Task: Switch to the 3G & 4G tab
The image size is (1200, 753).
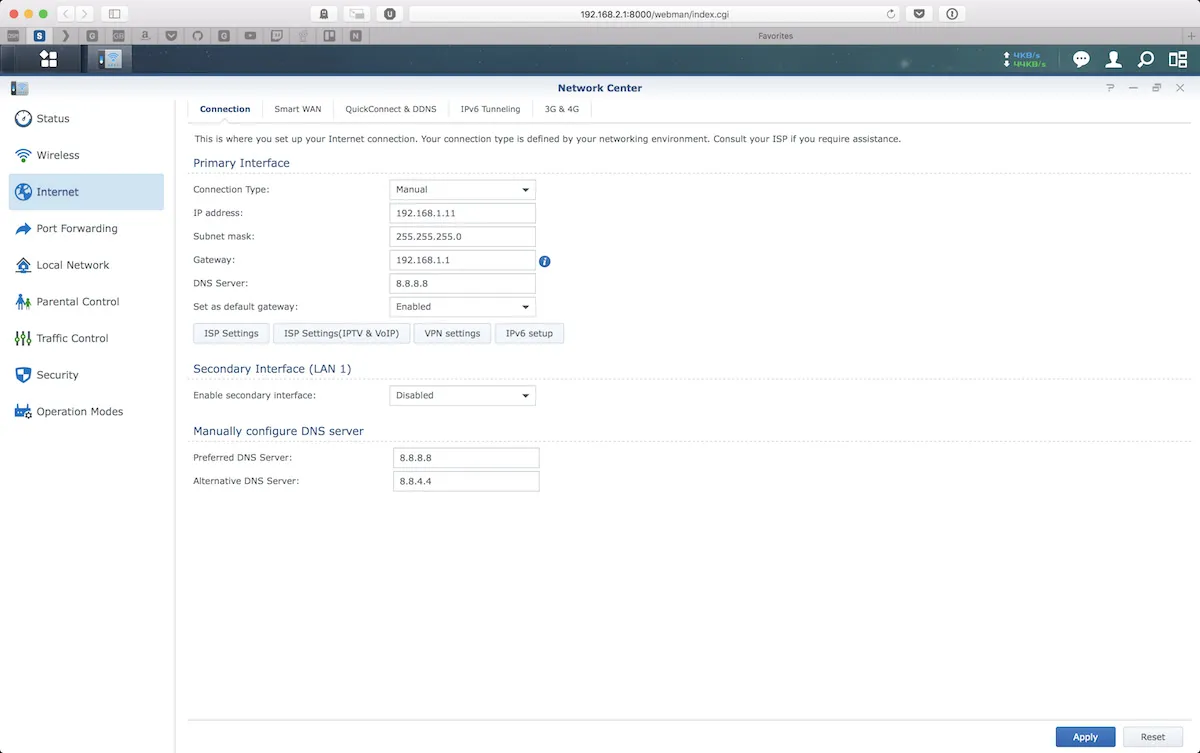Action: 562,109
